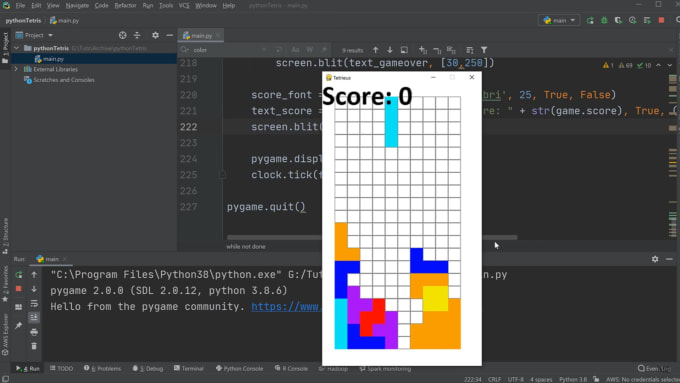Expand External Libraries node
The width and height of the screenshot is (680, 383).
click(16, 69)
